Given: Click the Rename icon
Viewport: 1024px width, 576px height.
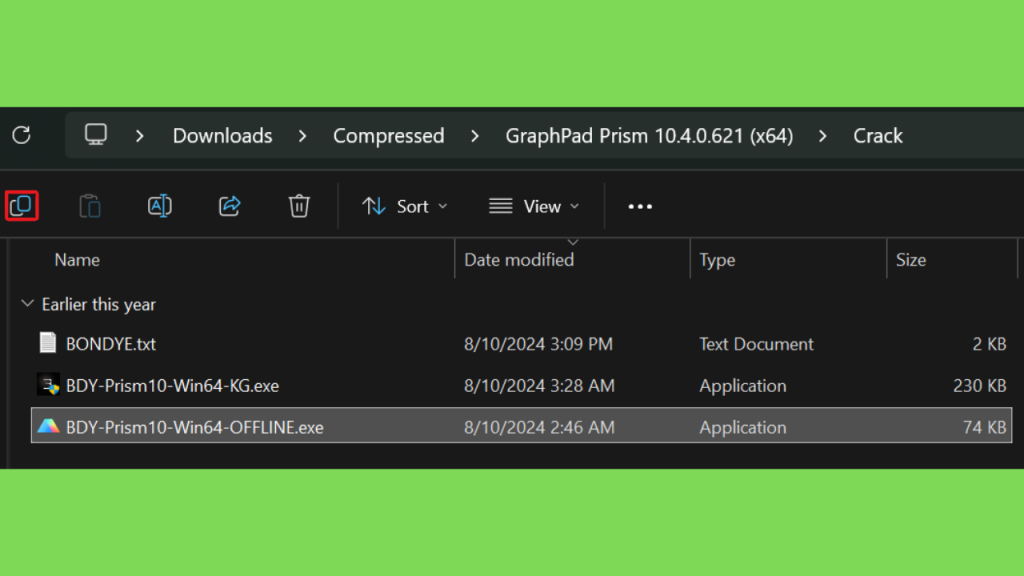Looking at the screenshot, I should click(159, 206).
